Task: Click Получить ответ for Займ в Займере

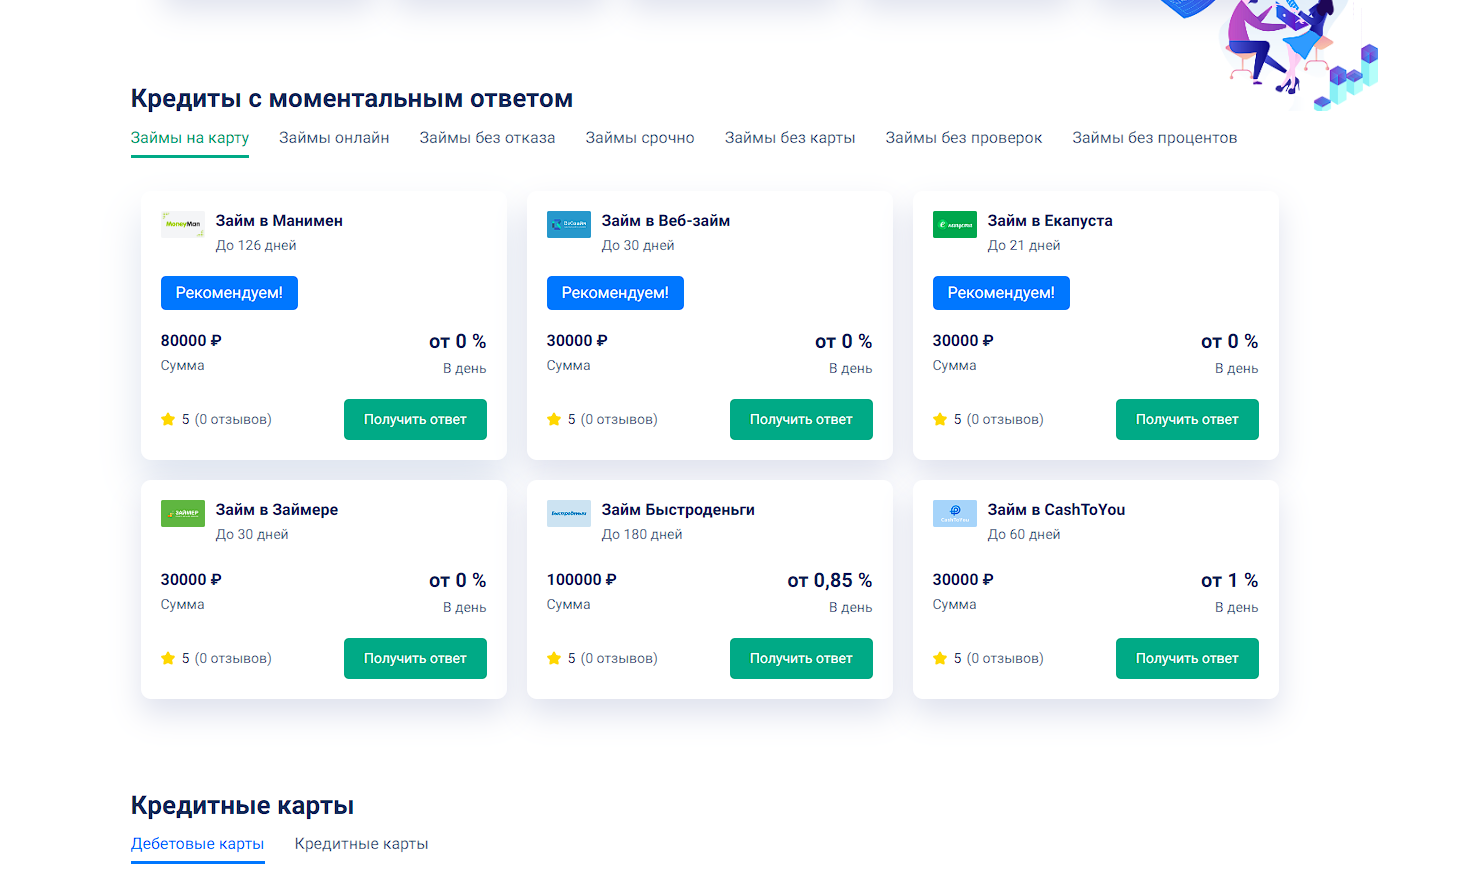Action: (415, 658)
